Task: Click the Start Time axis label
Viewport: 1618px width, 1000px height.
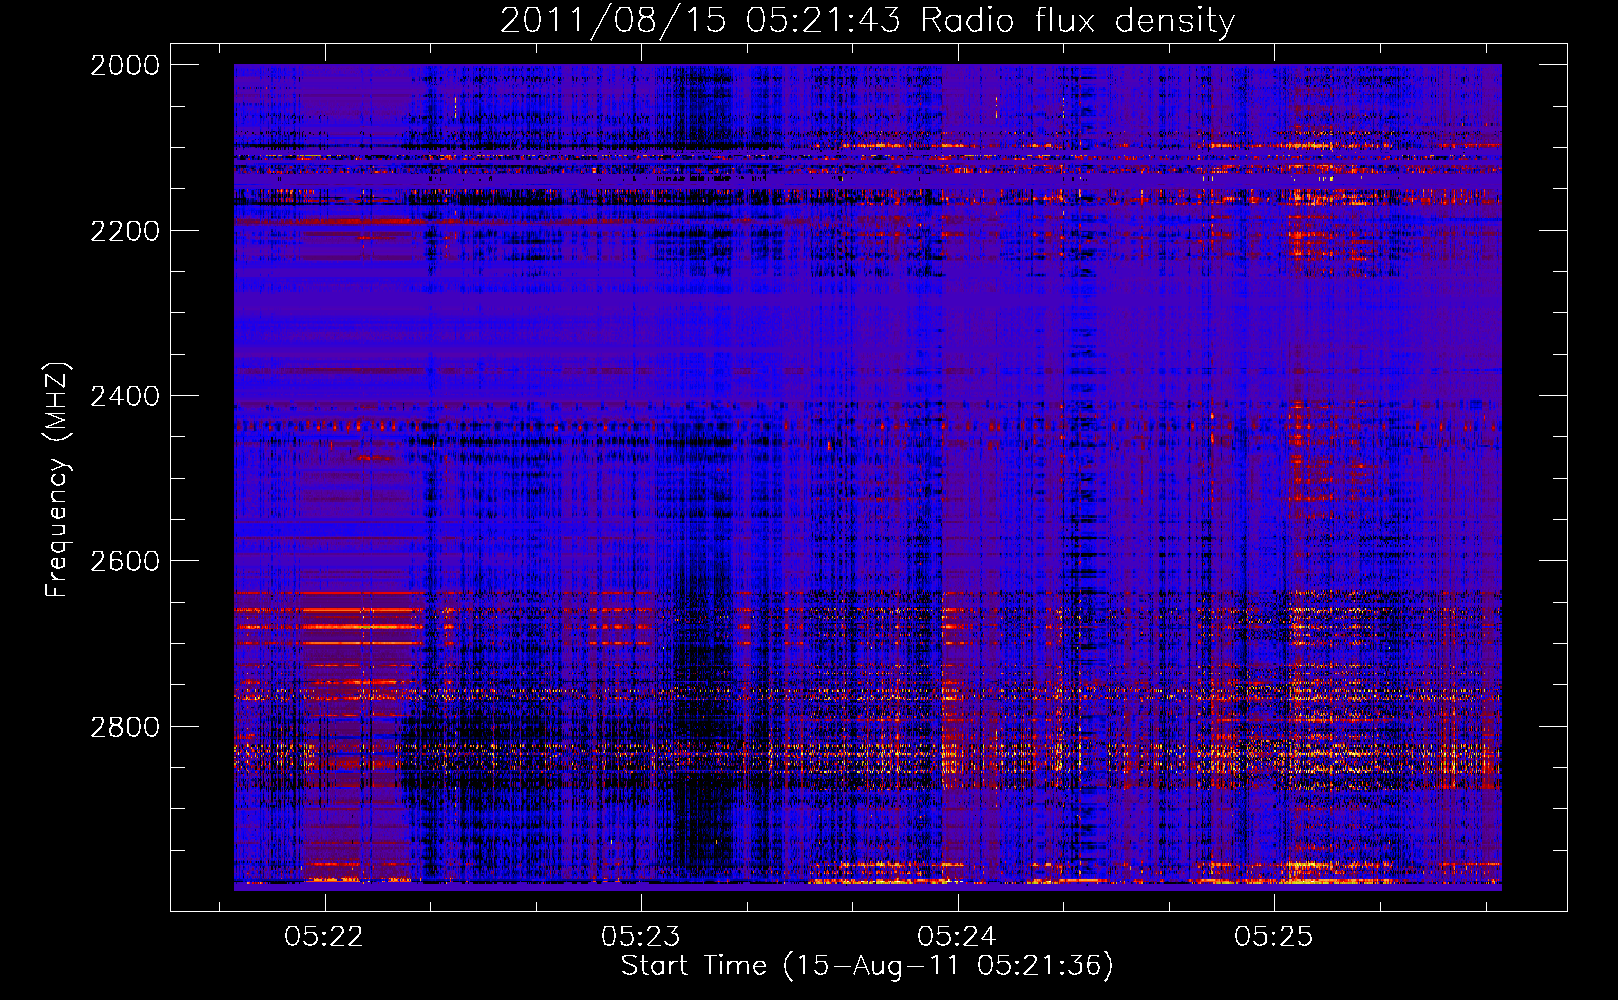Action: click(867, 966)
